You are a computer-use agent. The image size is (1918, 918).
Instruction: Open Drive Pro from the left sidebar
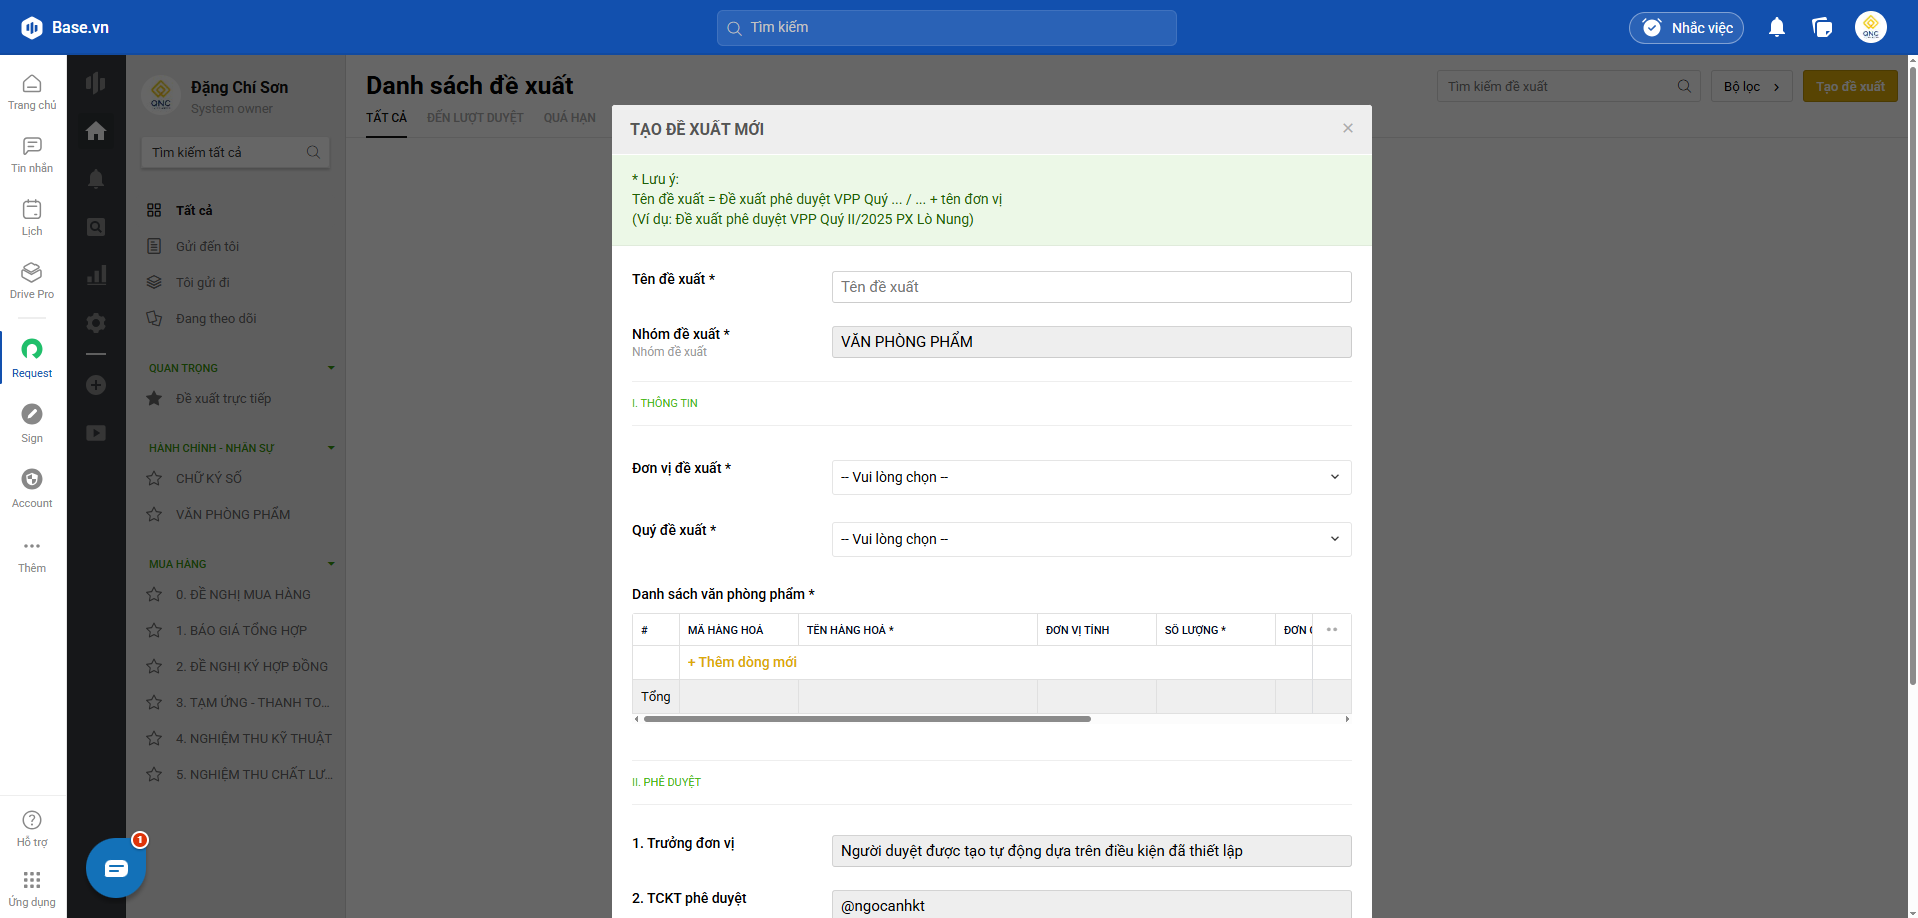click(x=32, y=279)
